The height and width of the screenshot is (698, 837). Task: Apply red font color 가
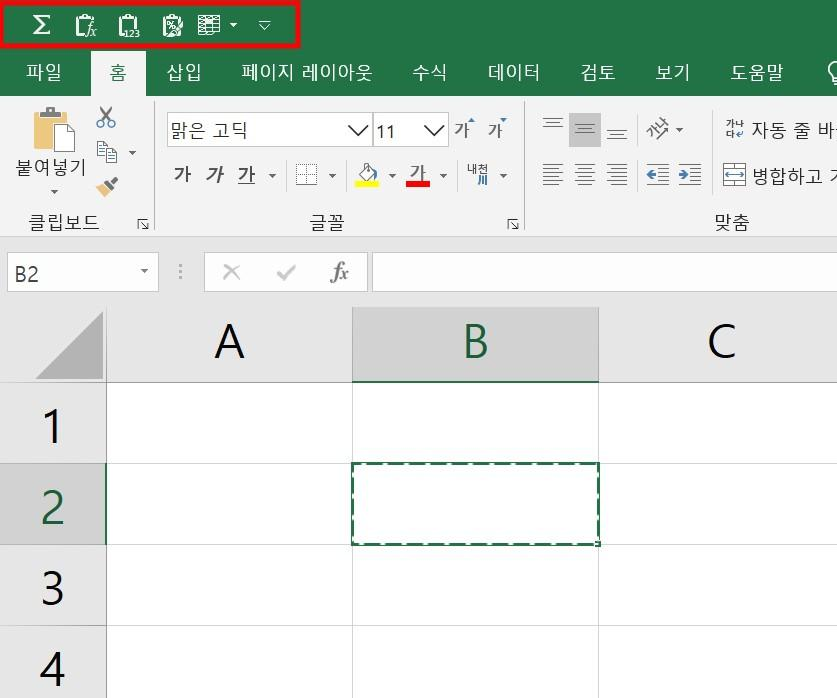coord(417,175)
